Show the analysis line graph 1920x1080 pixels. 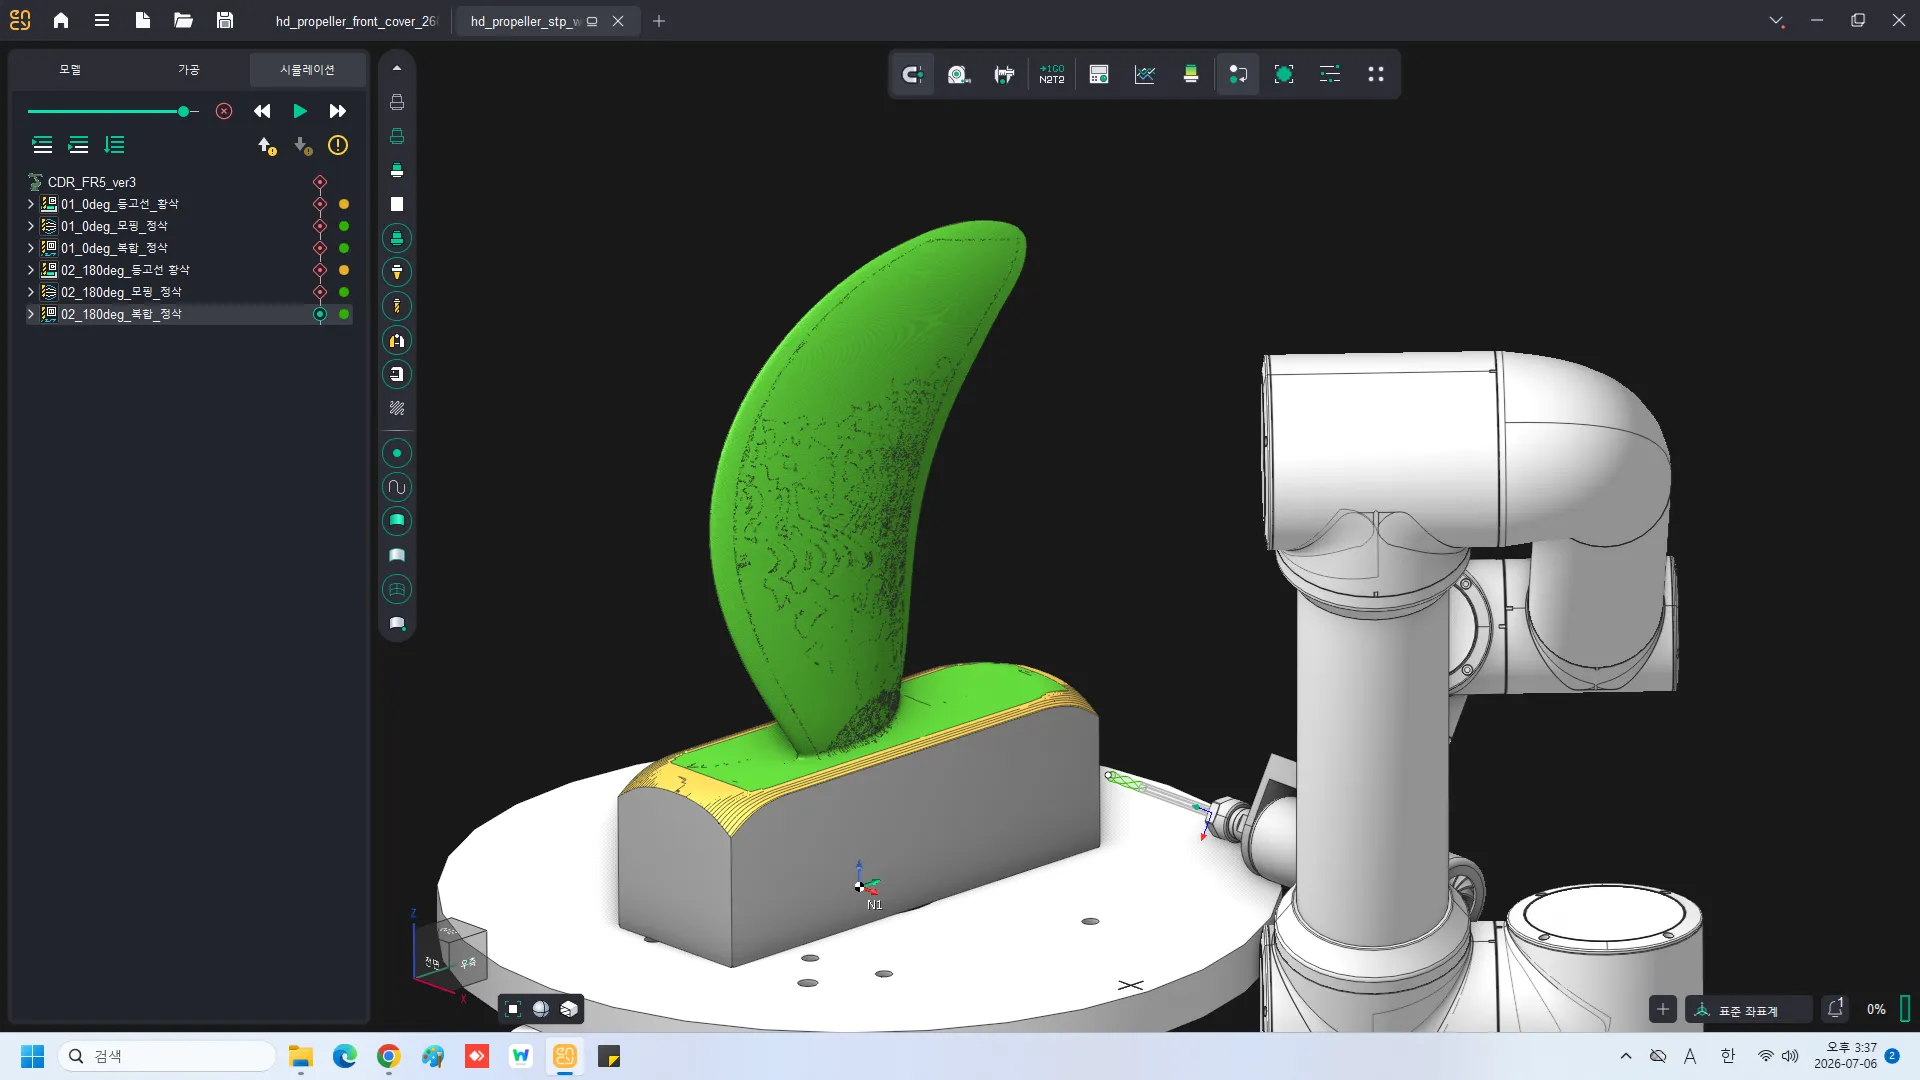click(1145, 74)
